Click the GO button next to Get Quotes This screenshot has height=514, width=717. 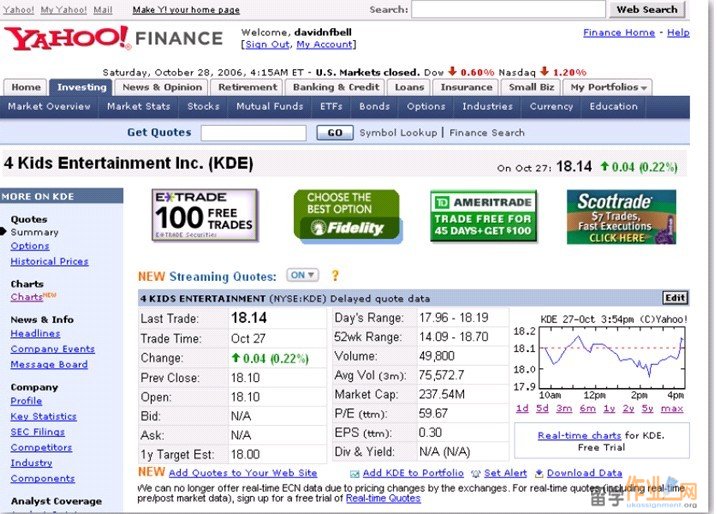point(335,133)
